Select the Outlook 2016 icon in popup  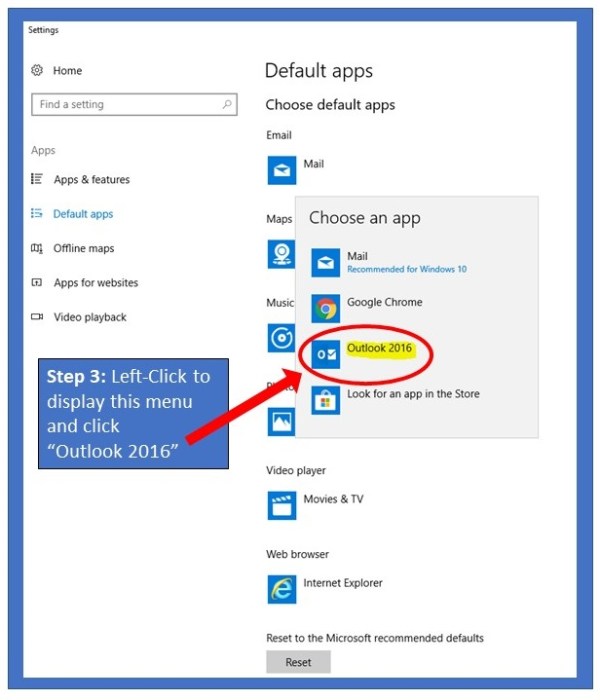point(324,354)
